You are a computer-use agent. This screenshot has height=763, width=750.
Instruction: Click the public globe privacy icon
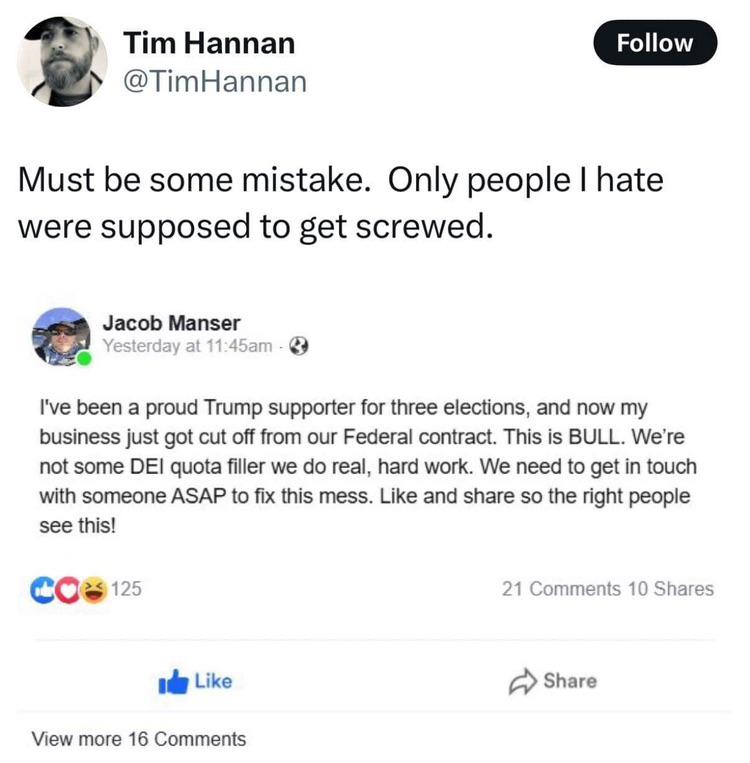(298, 346)
